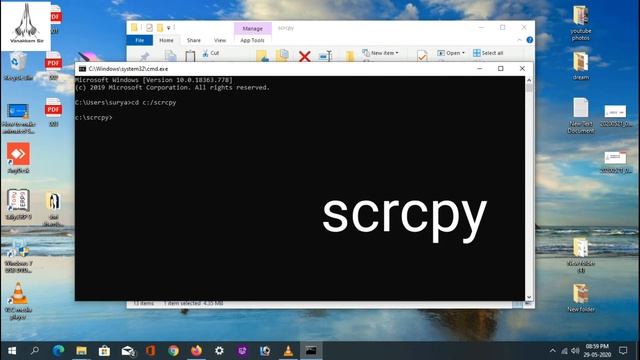Collapse the Explorer ribbon chevron
Viewport: 640px width, 360px height.
click(519, 40)
